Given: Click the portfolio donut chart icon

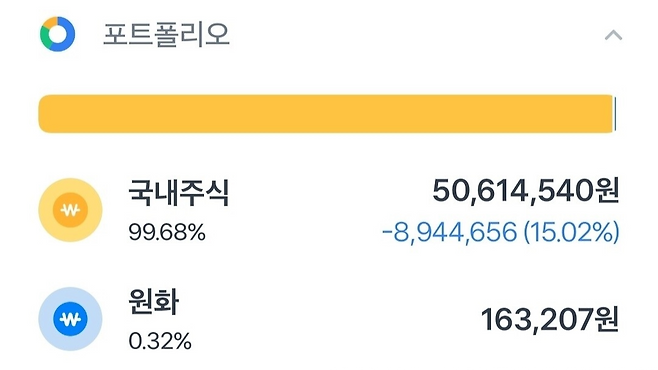Looking at the screenshot, I should [57, 34].
